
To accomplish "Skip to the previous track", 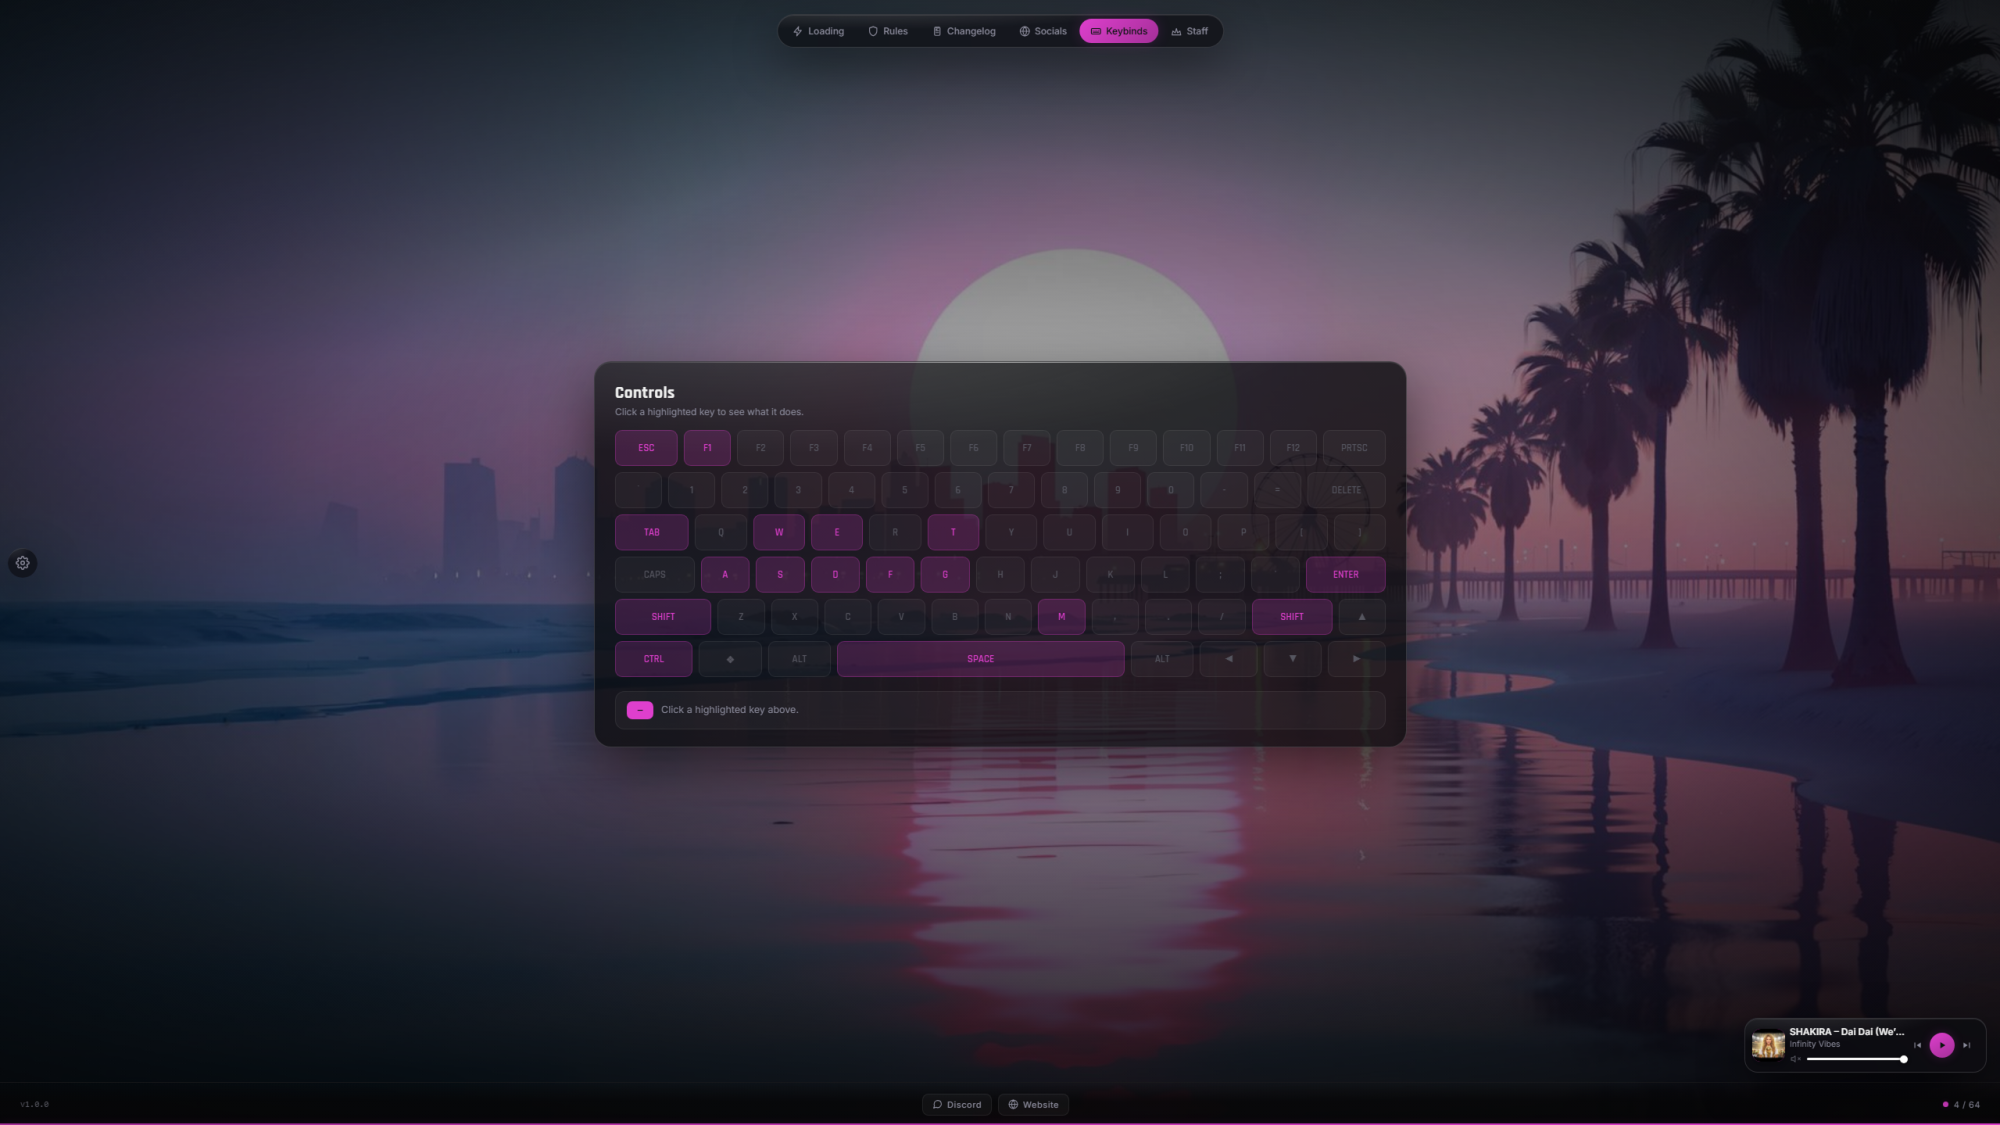I will (1917, 1045).
